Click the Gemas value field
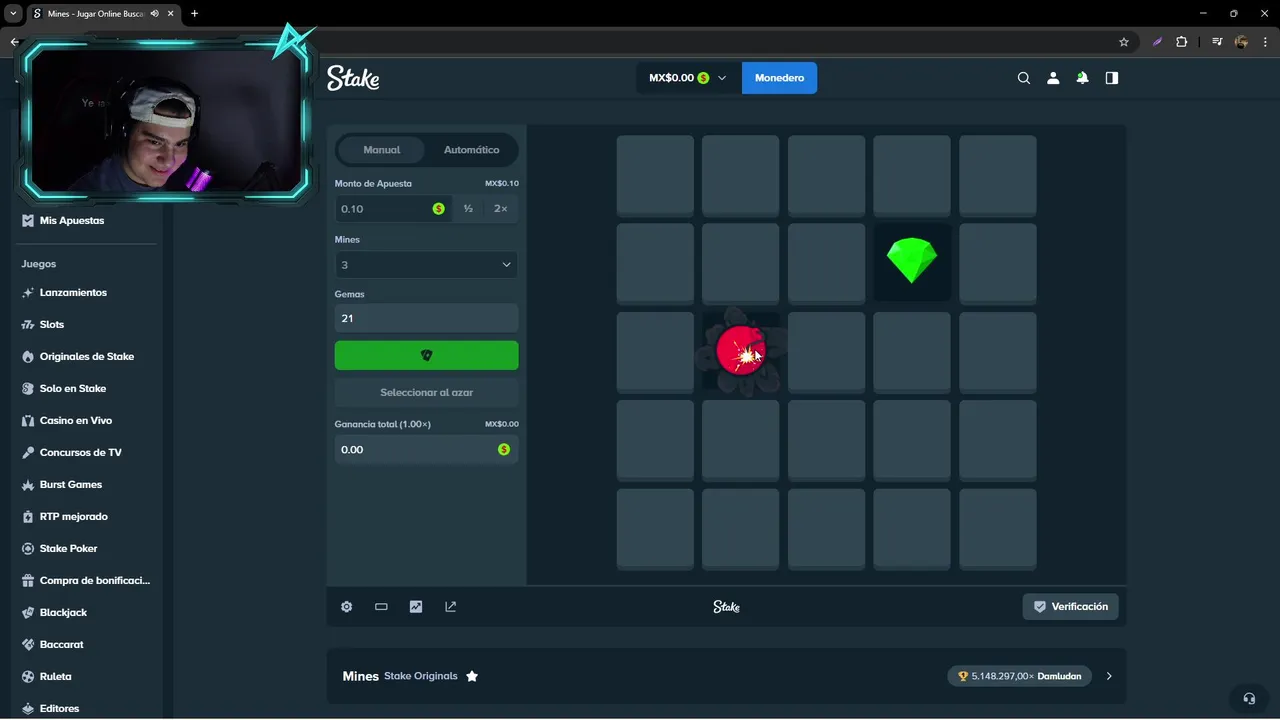This screenshot has height=720, width=1280. pyautogui.click(x=426, y=318)
